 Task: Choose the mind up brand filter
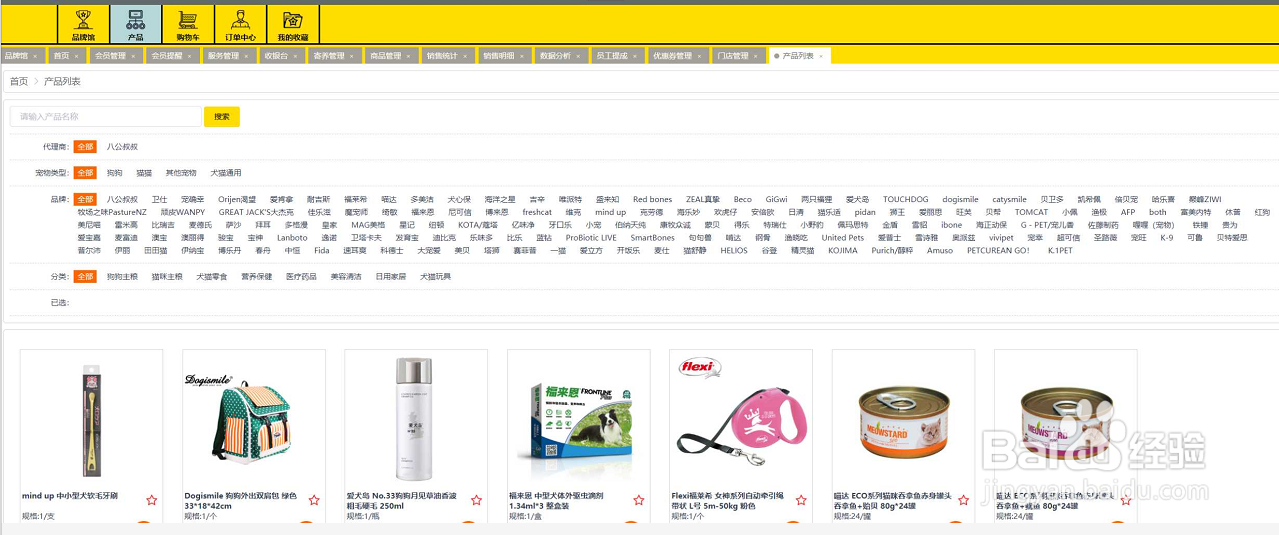(610, 212)
